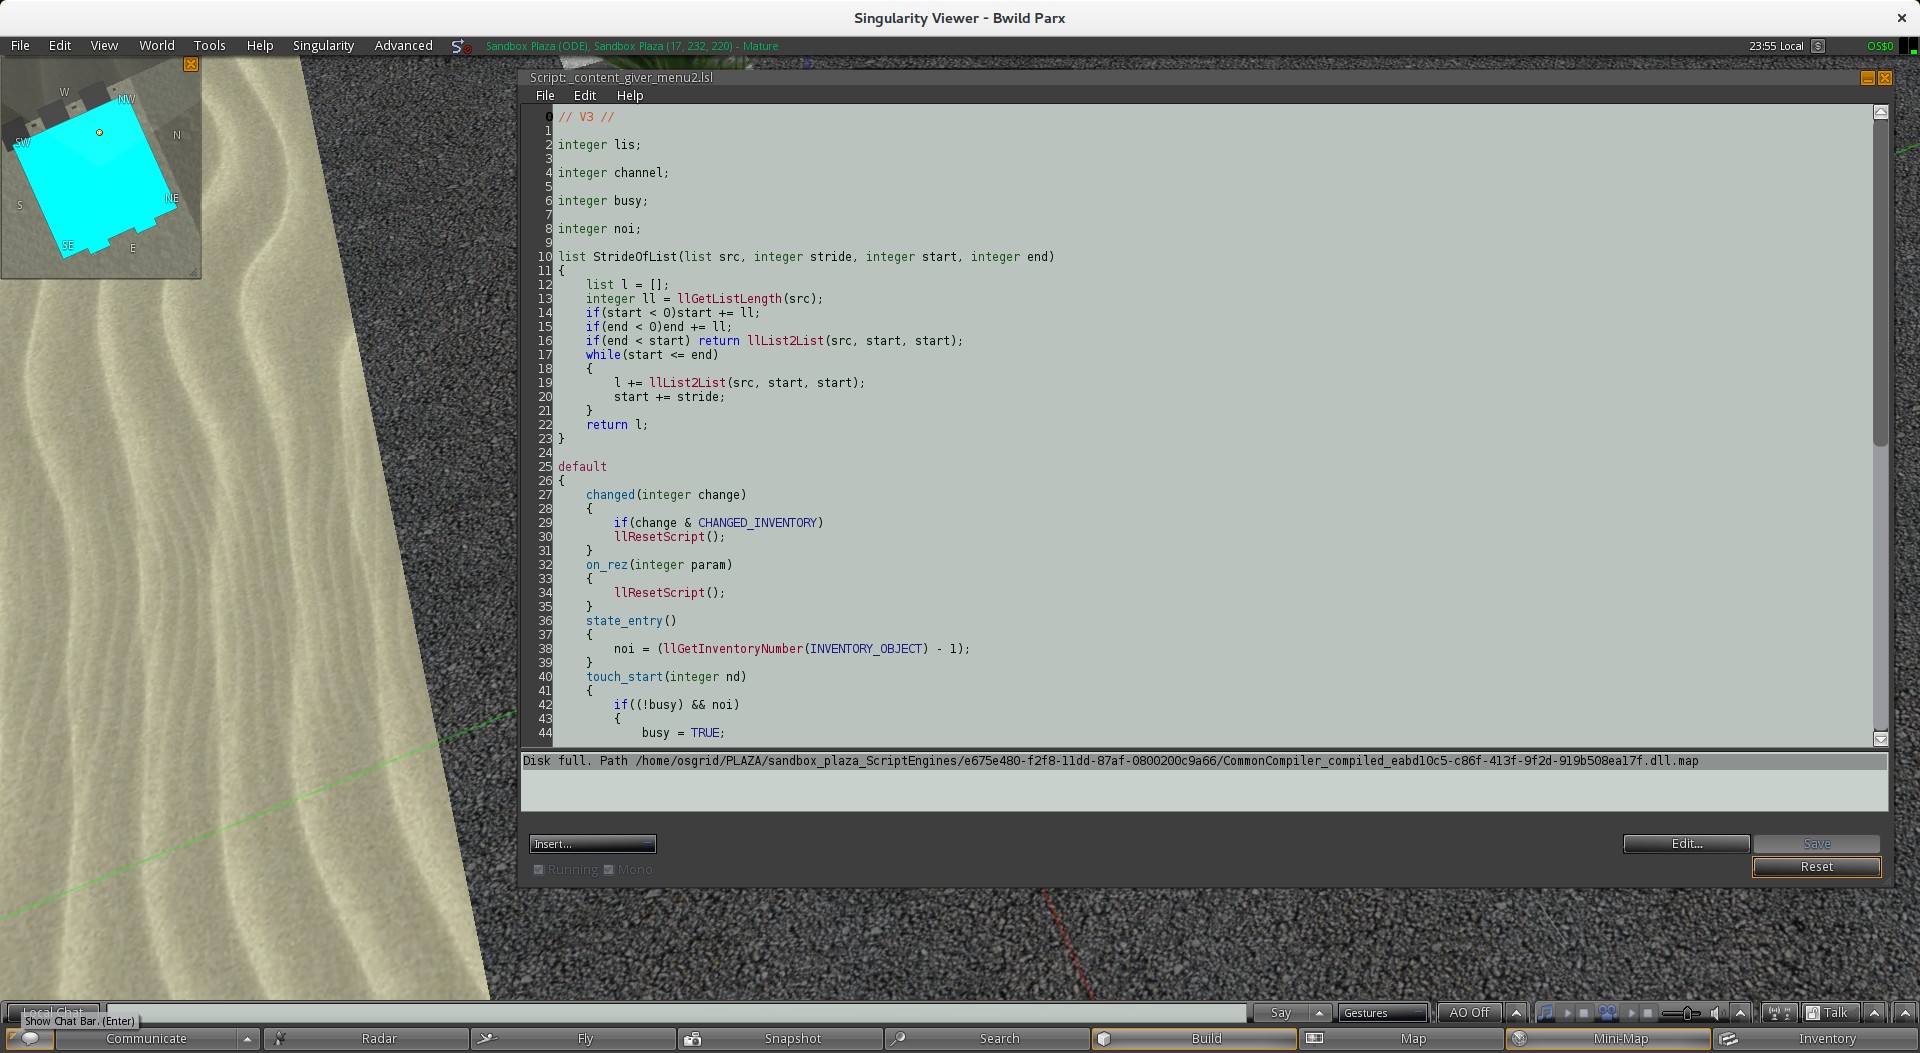Image resolution: width=1920 pixels, height=1053 pixels.
Task: Click the Reset script button
Action: [x=1816, y=867]
